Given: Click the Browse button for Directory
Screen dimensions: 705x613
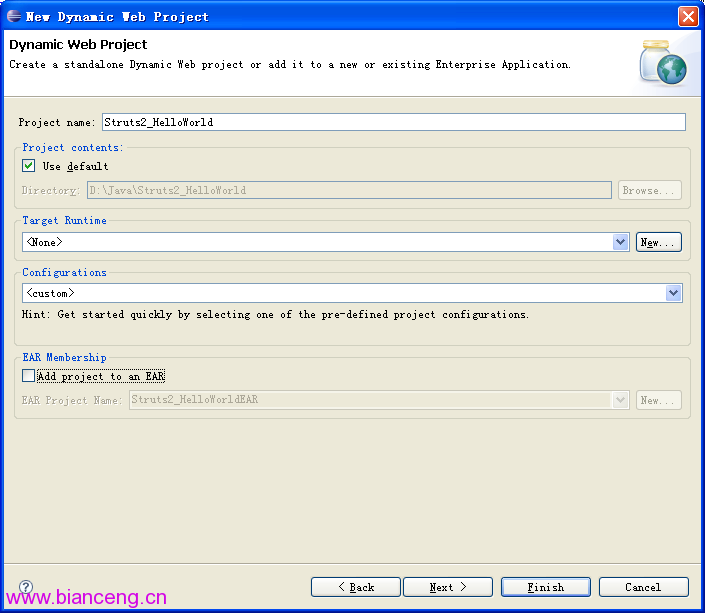Looking at the screenshot, I should tap(650, 190).
